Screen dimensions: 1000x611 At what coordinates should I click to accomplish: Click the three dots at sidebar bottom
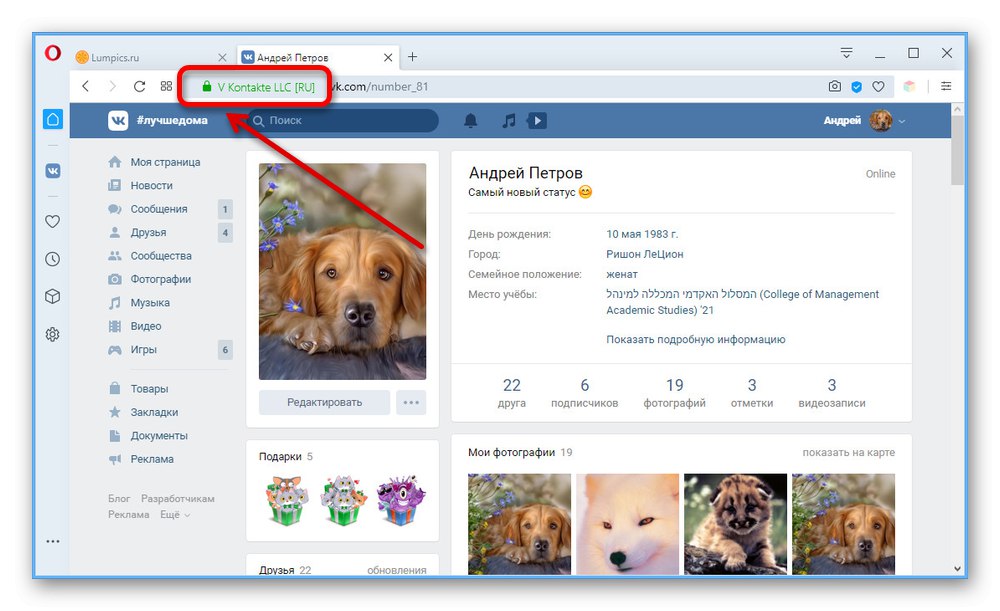click(53, 541)
